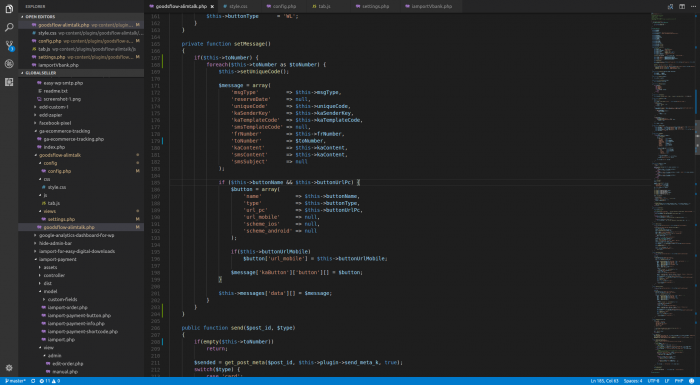Collapse the config folder
The width and height of the screenshot is (700, 385).
coord(50,163)
